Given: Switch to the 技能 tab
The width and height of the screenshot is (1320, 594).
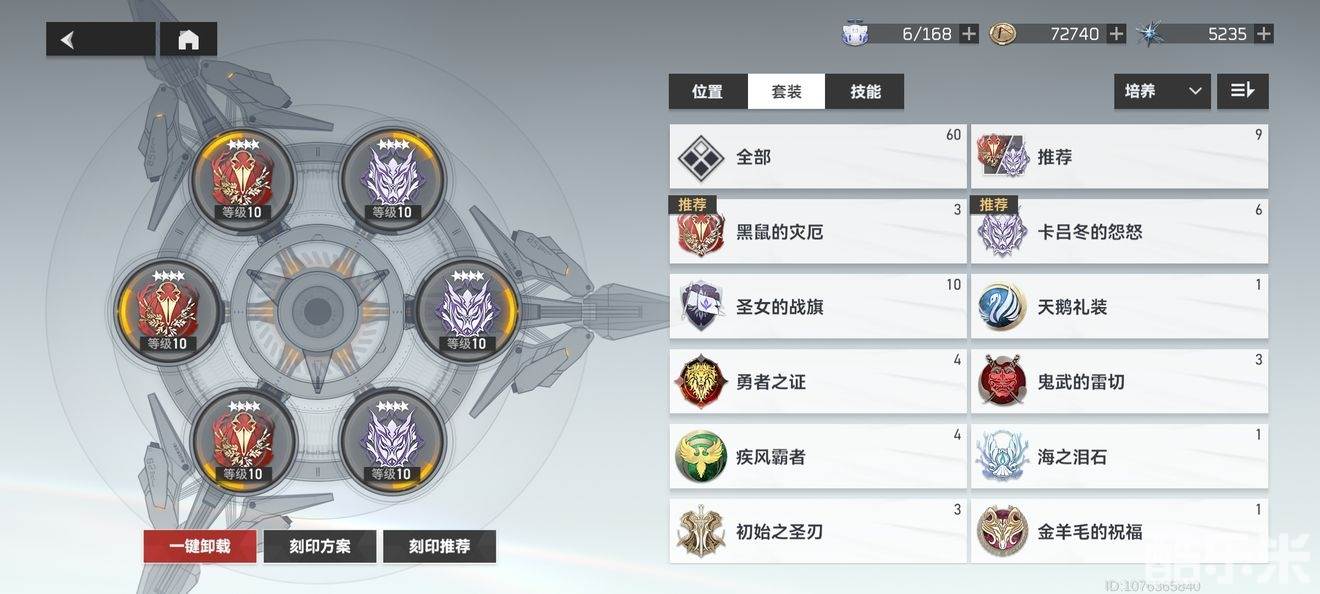Looking at the screenshot, I should click(x=866, y=91).
